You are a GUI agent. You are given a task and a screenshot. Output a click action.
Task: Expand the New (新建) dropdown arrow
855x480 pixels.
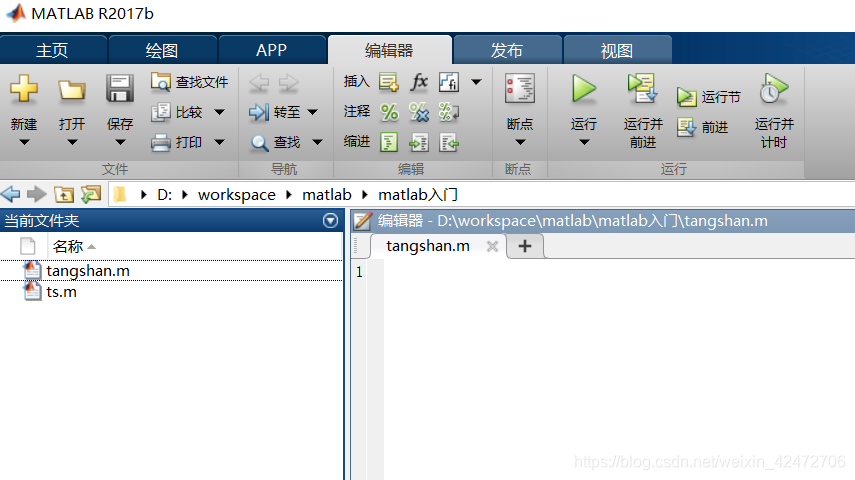(x=24, y=142)
